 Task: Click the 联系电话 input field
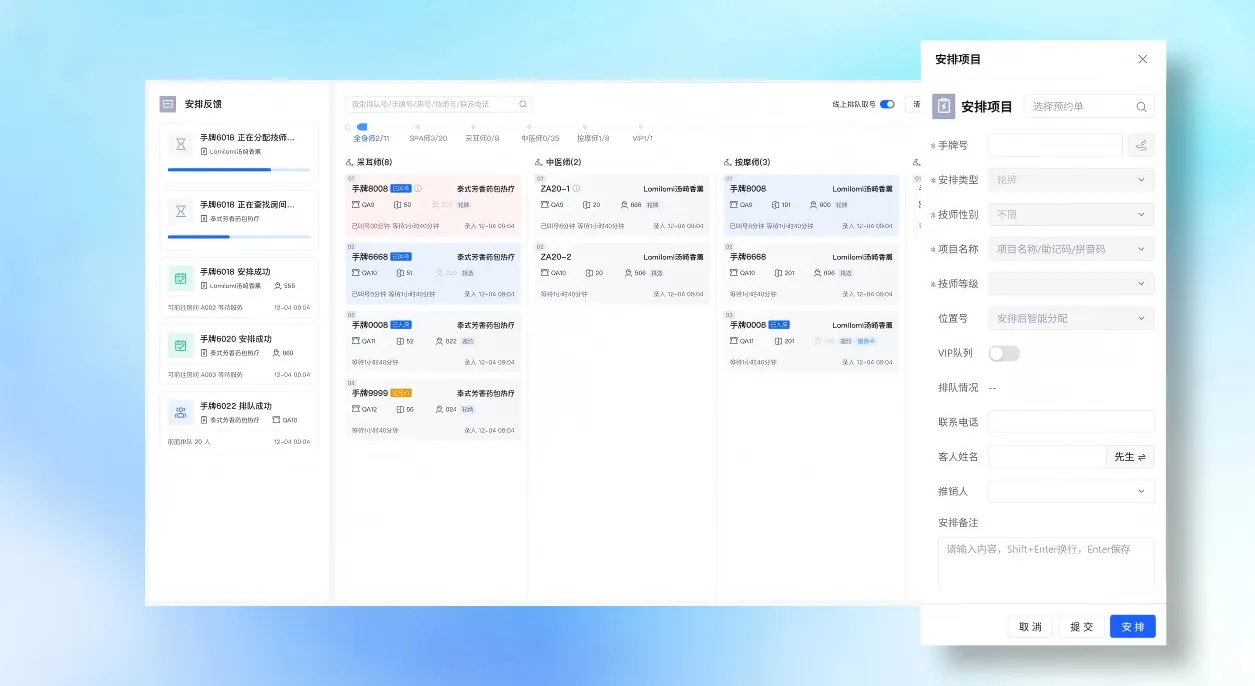[x=1071, y=422]
